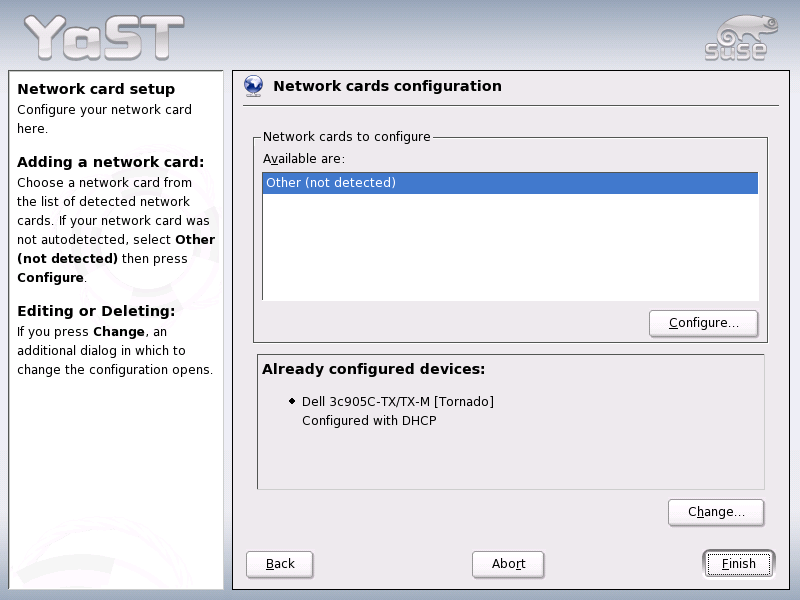800x600 pixels.
Task: Click the globe icon beside the configuration title
Action: click(x=254, y=86)
